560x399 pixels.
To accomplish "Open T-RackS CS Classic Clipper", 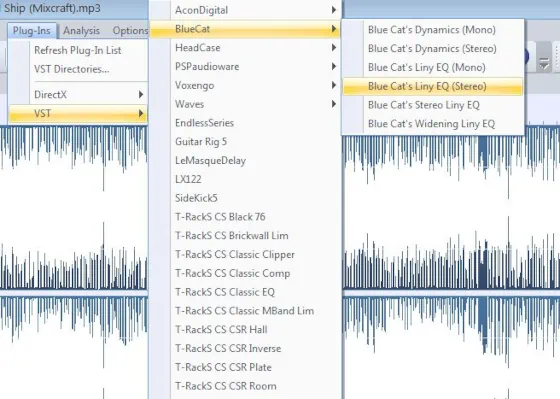I will pos(245,254).
